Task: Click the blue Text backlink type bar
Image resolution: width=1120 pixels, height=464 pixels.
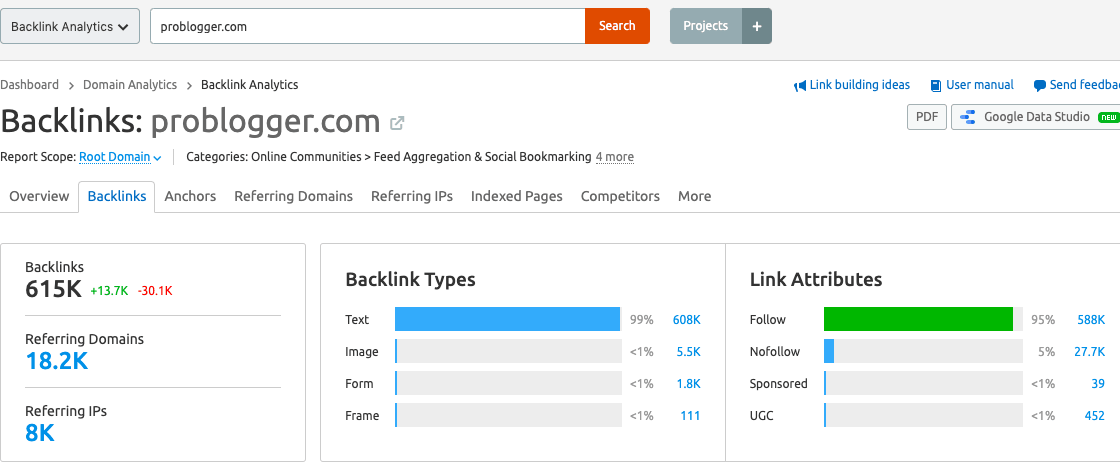Action: (x=507, y=319)
